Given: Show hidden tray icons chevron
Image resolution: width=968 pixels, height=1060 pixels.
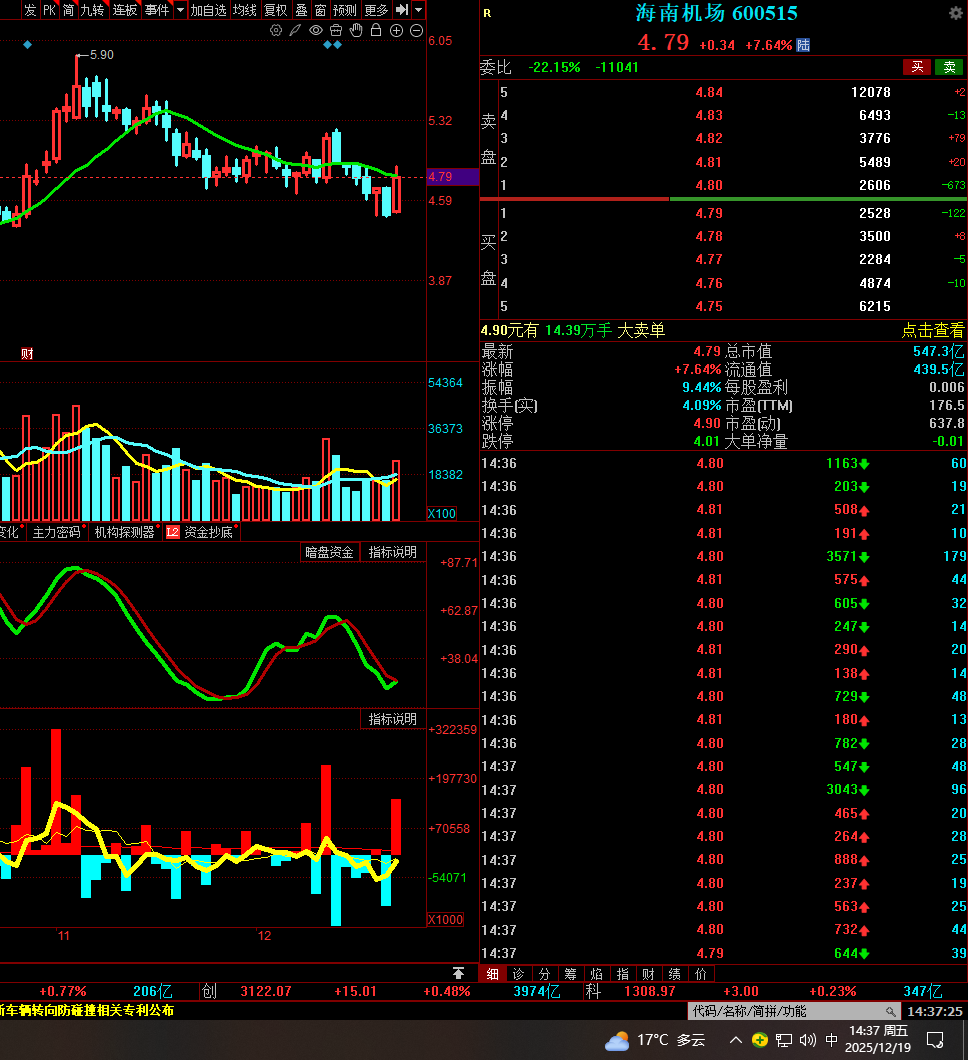Looking at the screenshot, I should 735,1040.
